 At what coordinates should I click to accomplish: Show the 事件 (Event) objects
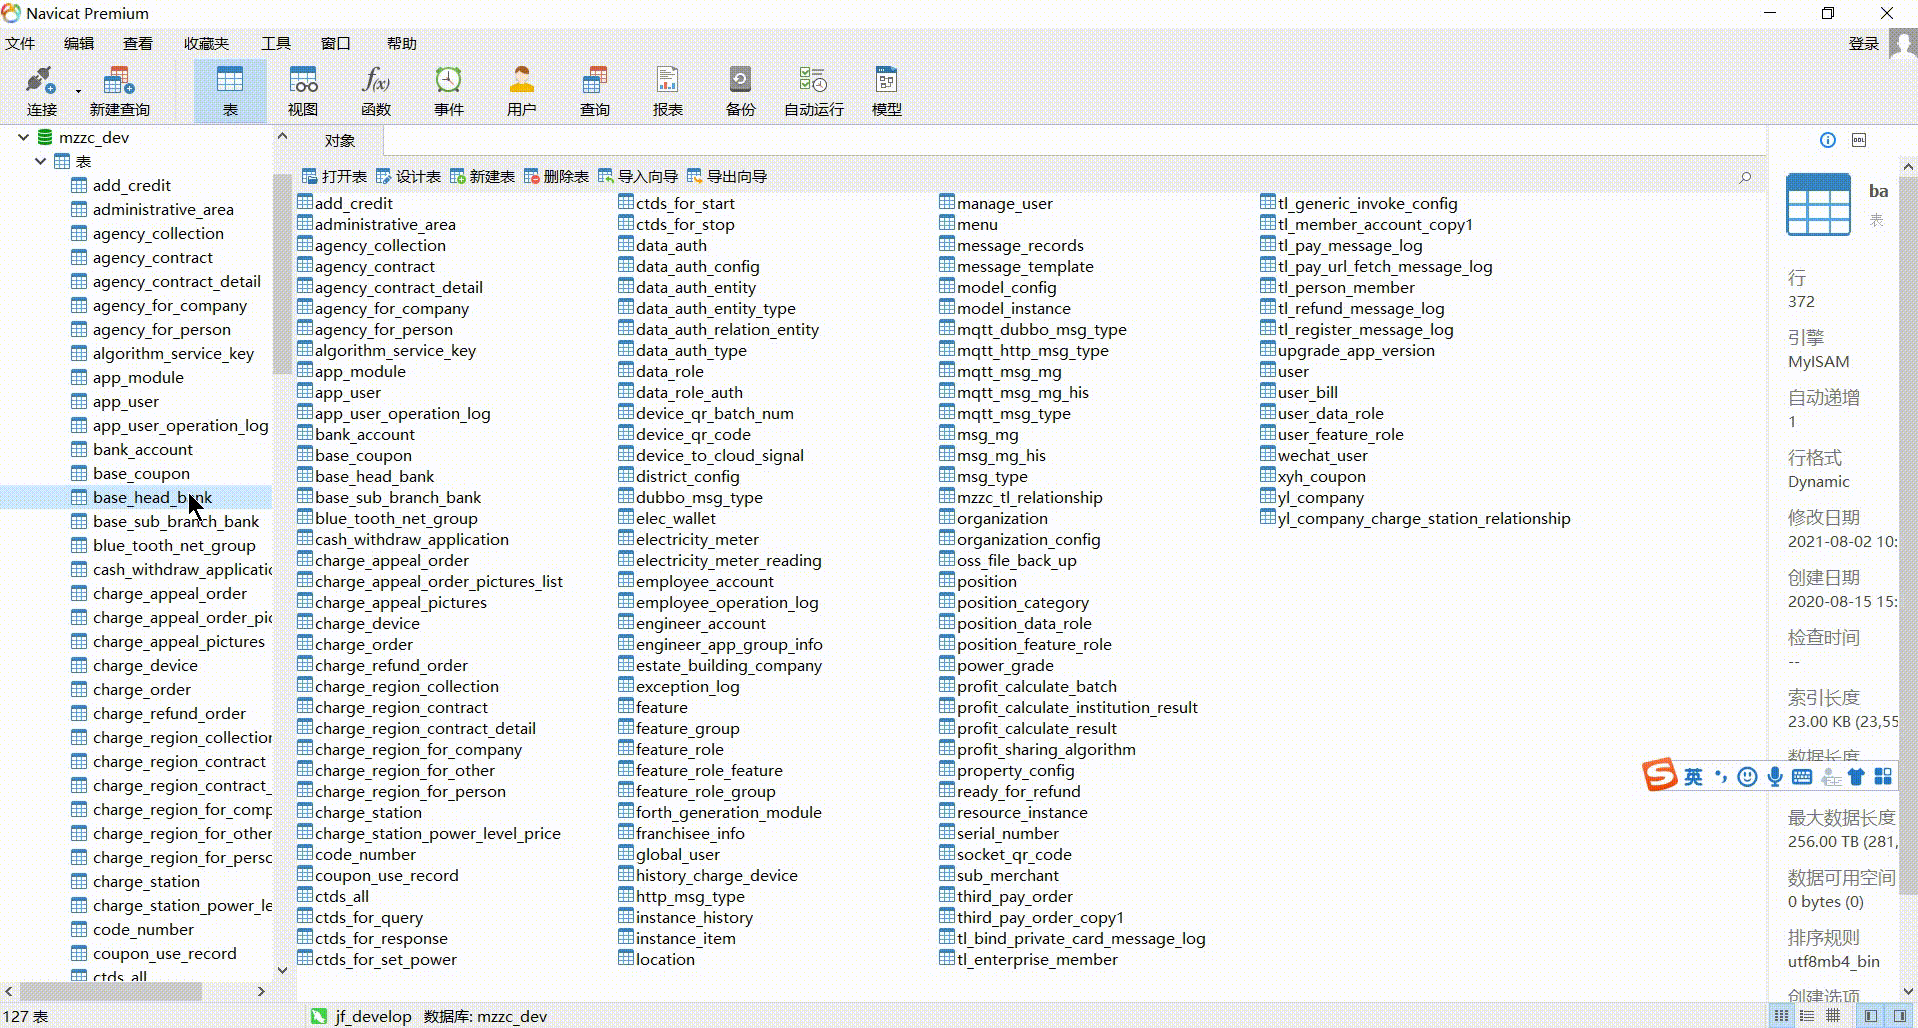pos(449,90)
